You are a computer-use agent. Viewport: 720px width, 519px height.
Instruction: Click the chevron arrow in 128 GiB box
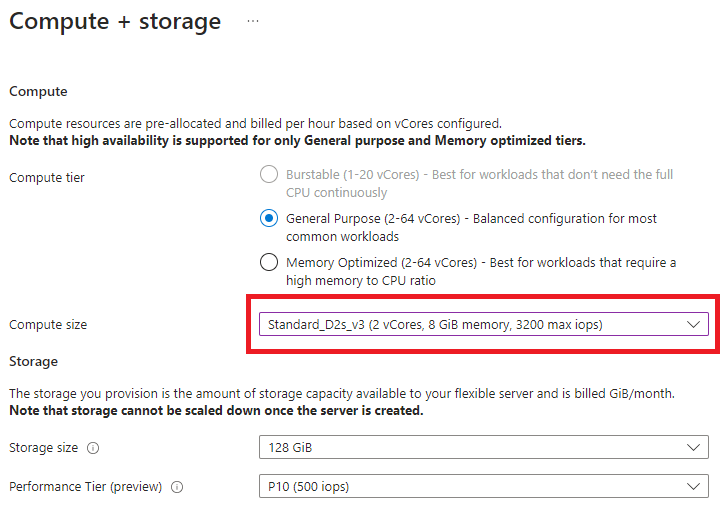693,448
